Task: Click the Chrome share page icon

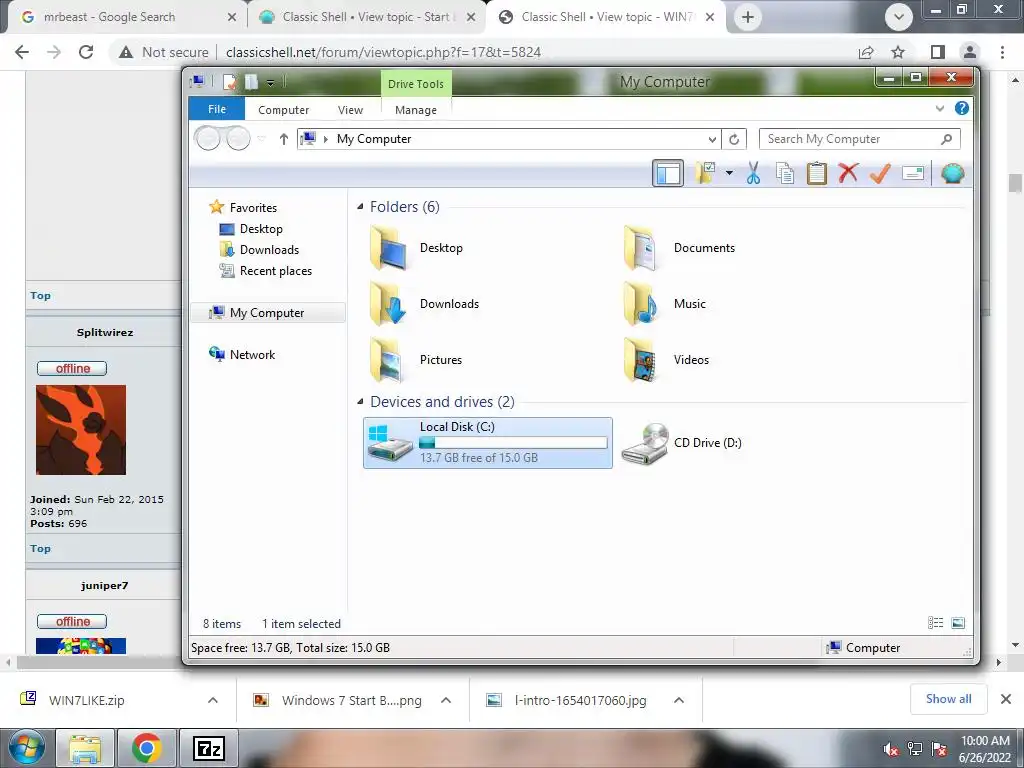Action: click(866, 52)
